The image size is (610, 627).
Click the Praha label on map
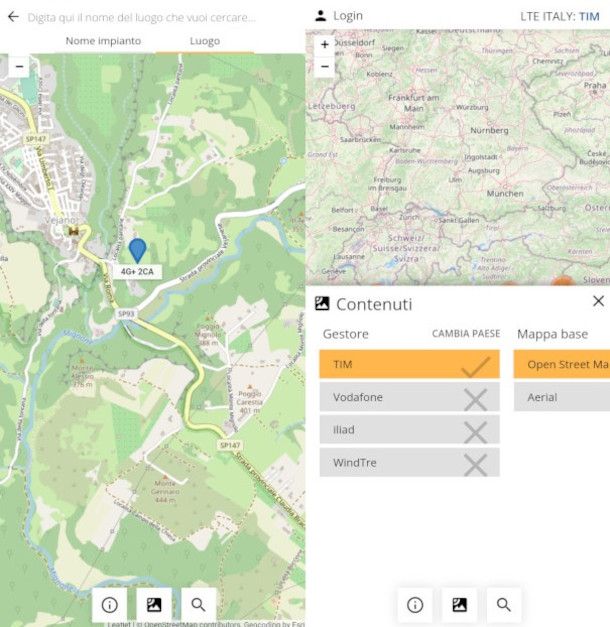pos(595,85)
